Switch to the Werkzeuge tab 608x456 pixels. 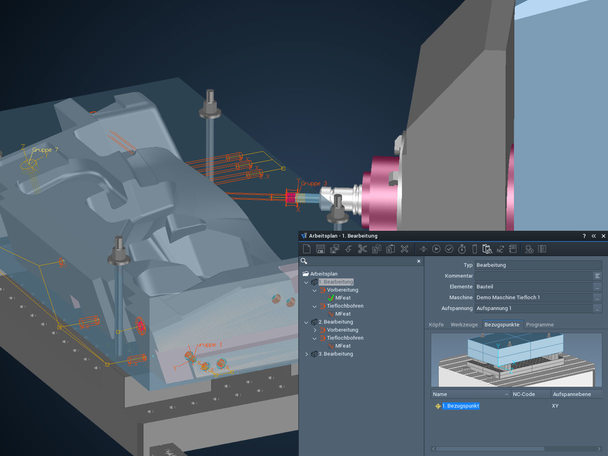click(x=464, y=325)
